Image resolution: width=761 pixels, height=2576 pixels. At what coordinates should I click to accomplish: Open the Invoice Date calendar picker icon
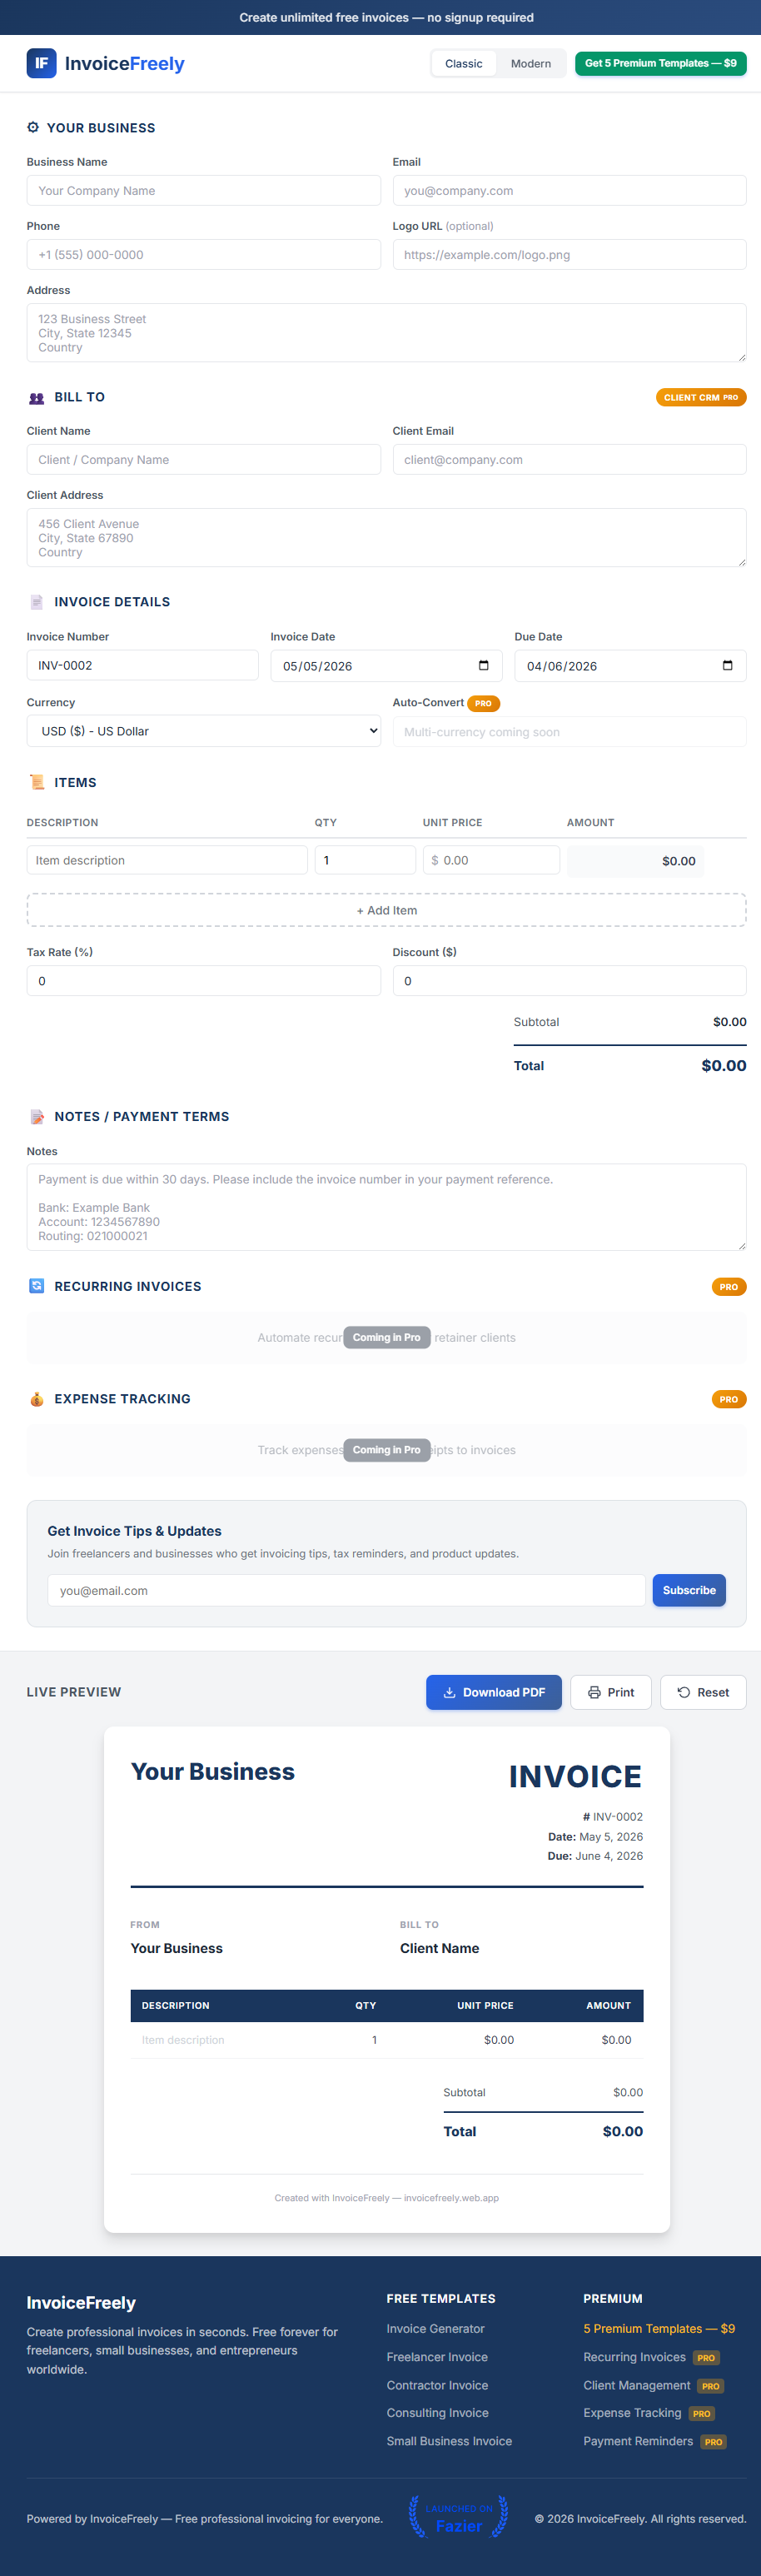coord(483,666)
